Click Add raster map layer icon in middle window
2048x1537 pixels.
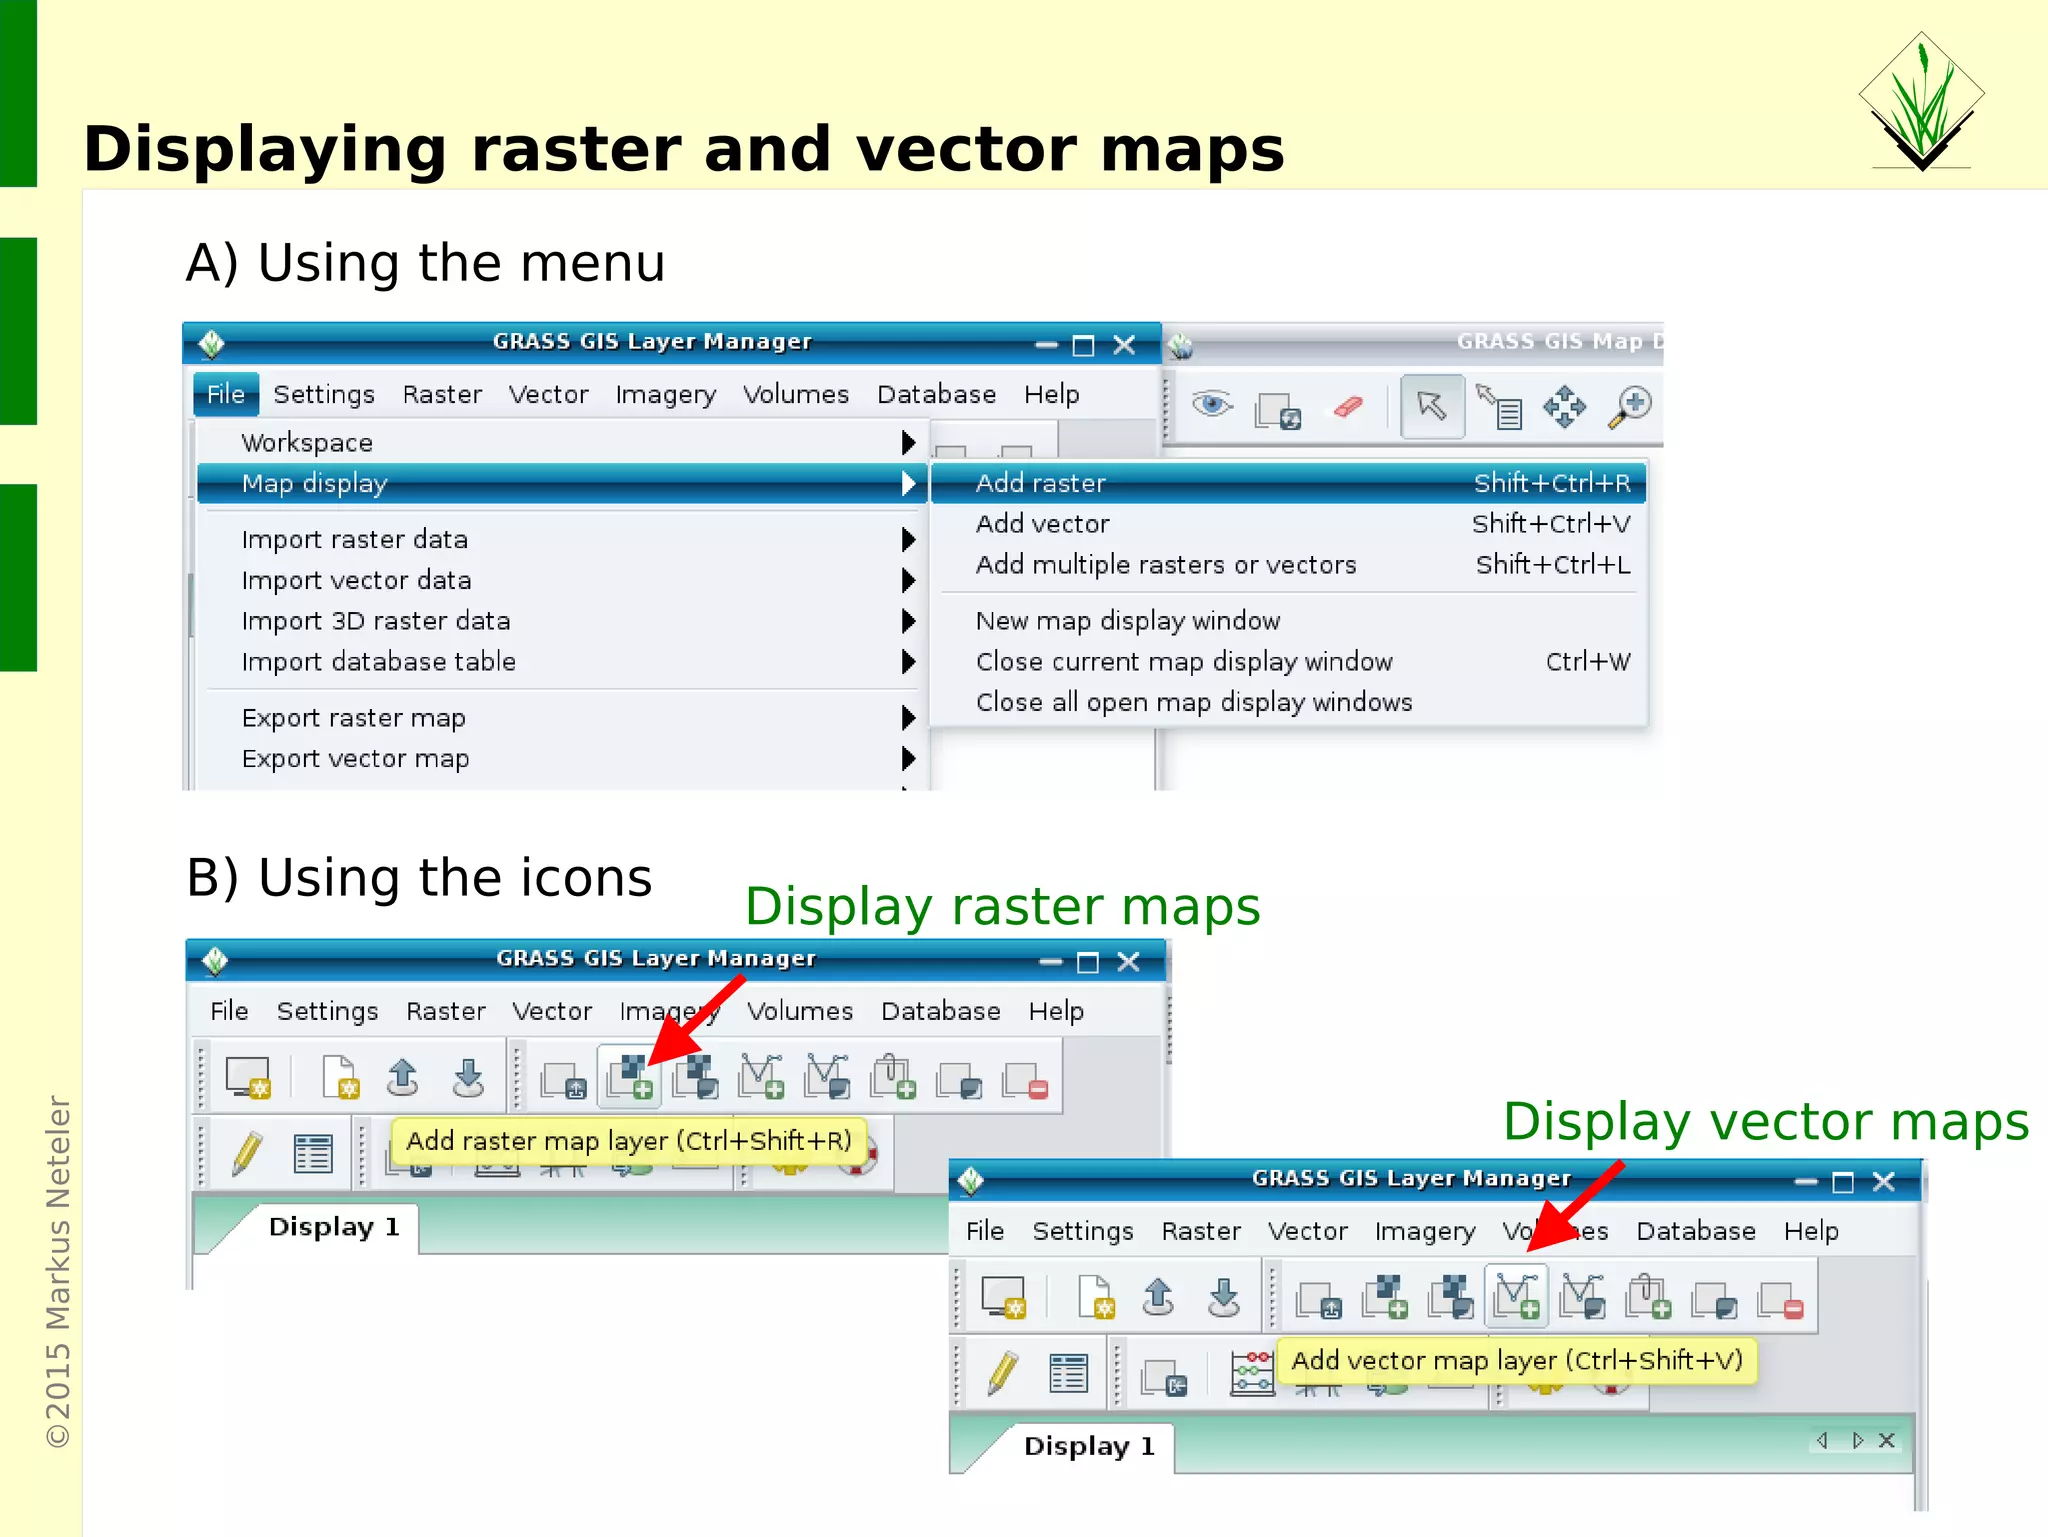(x=630, y=1078)
